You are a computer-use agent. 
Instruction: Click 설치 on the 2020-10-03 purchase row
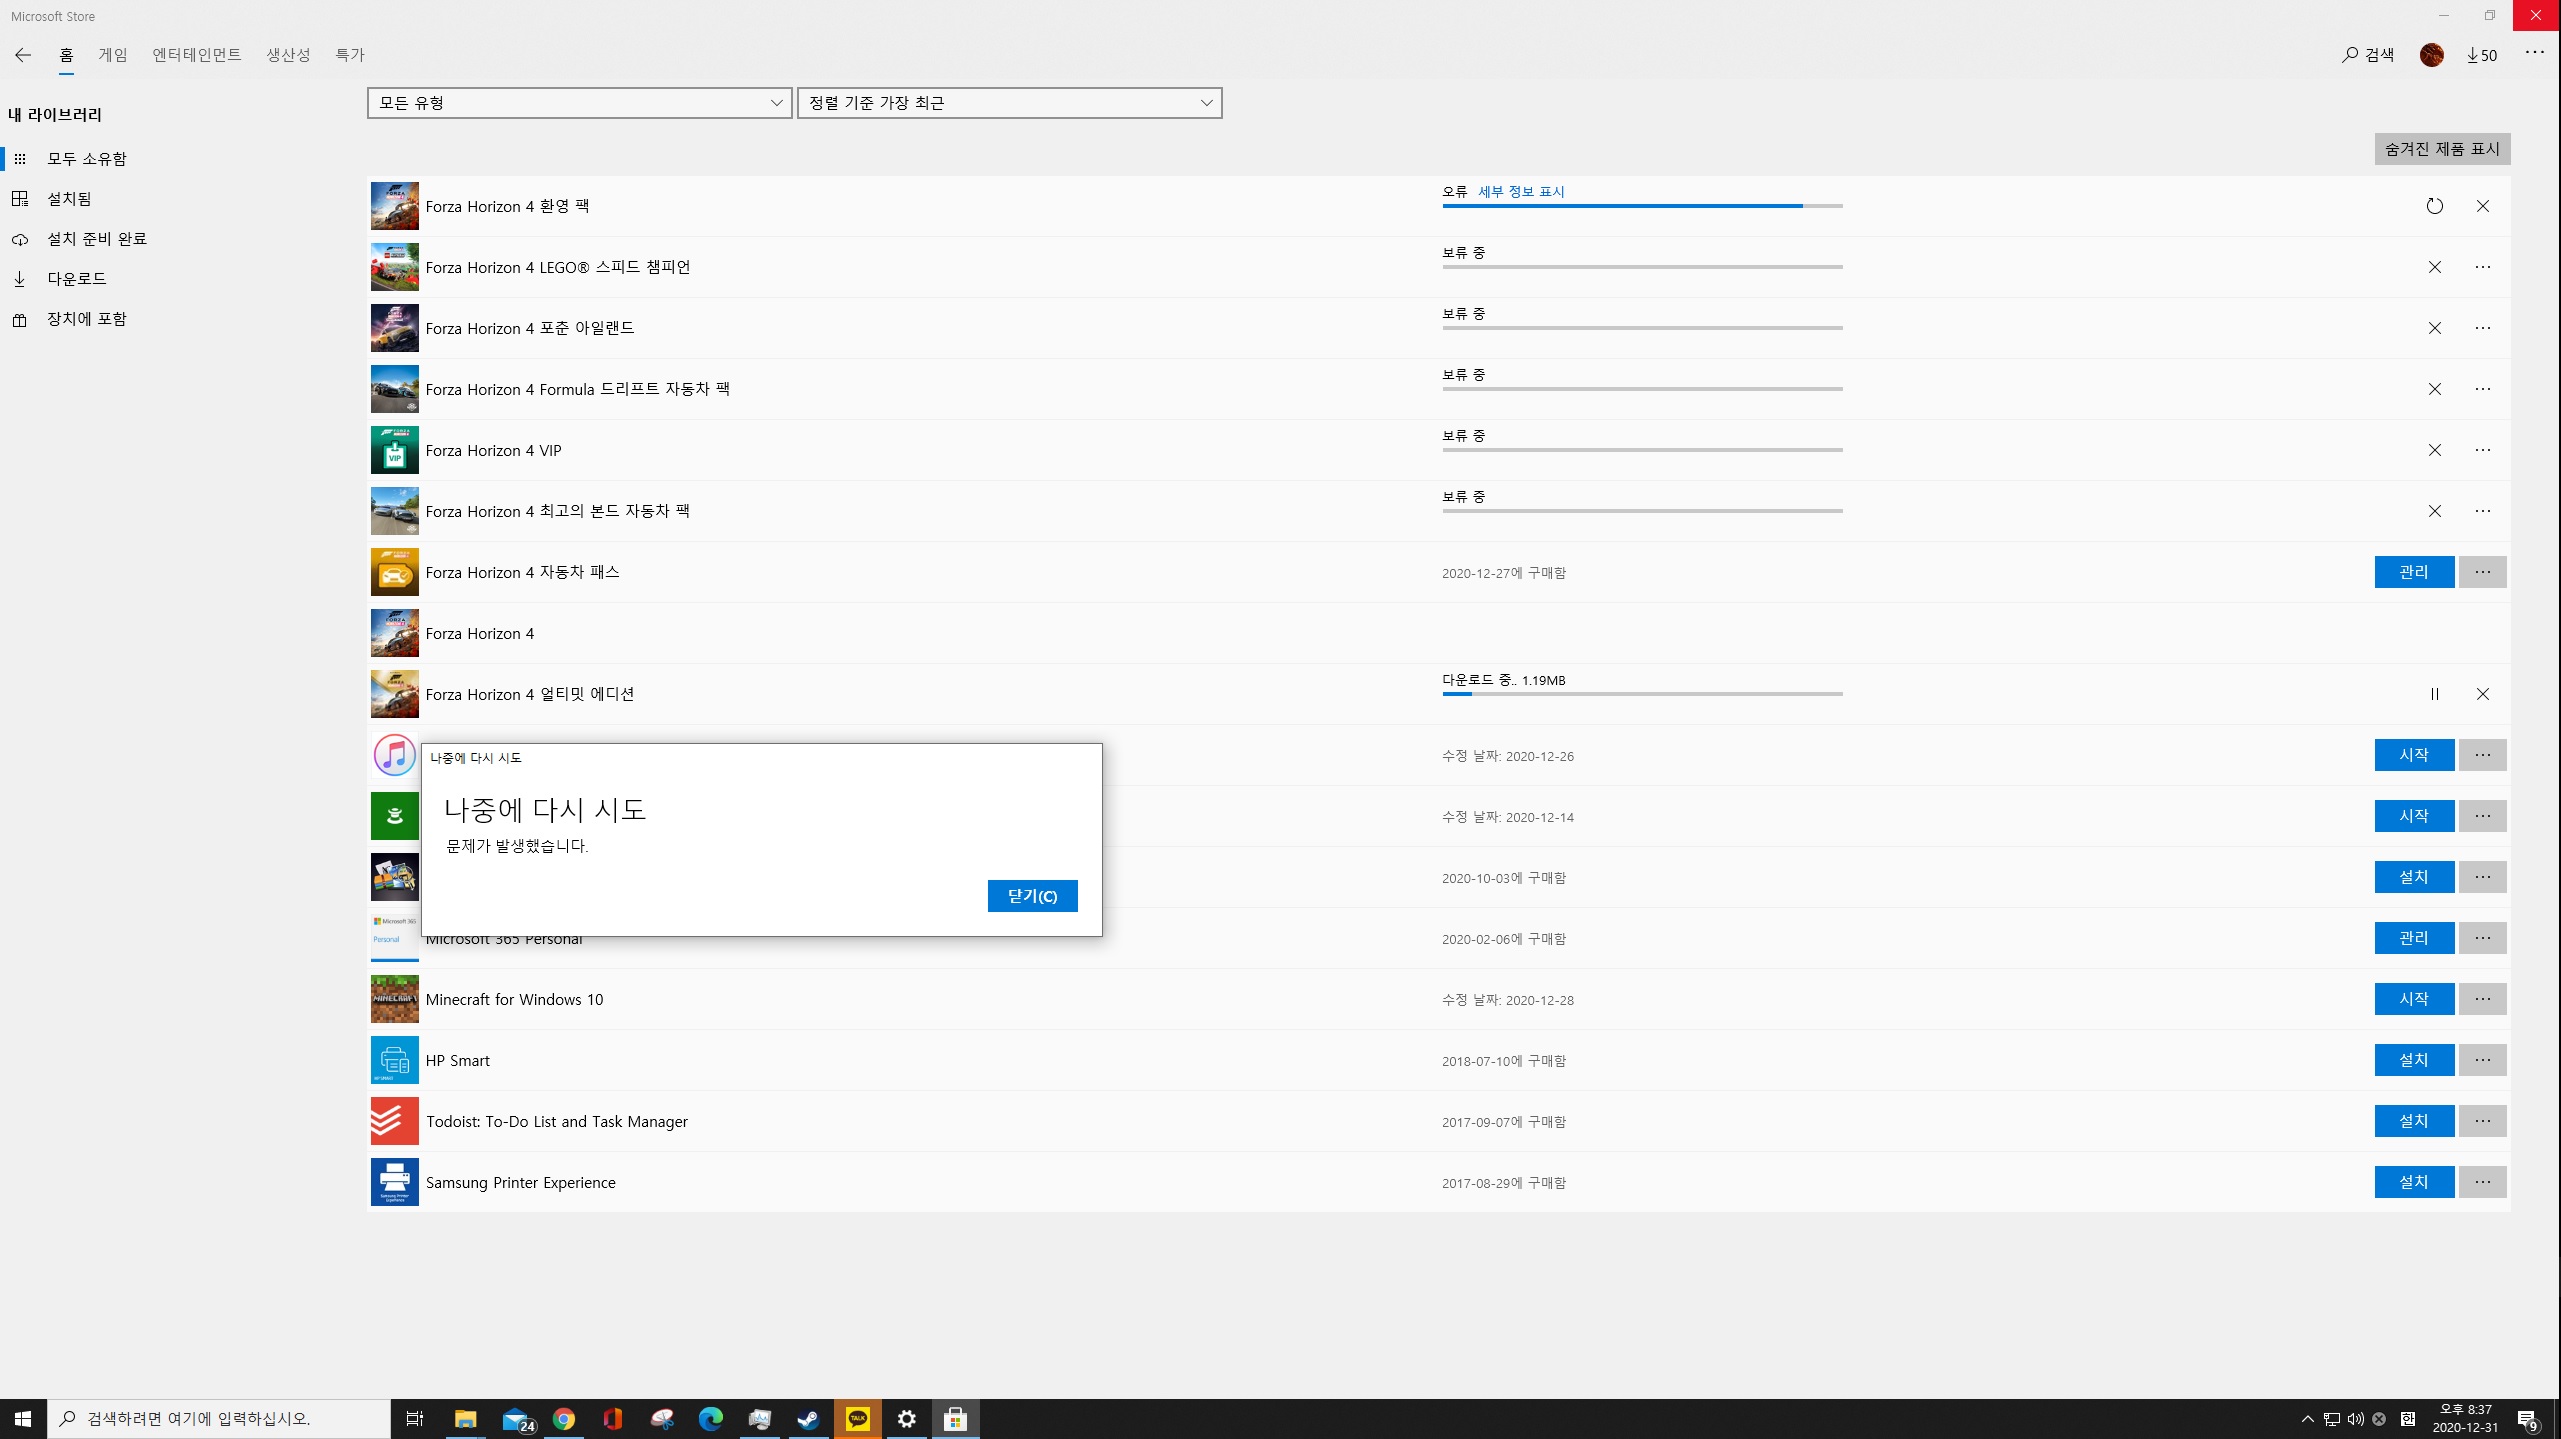coord(2414,877)
